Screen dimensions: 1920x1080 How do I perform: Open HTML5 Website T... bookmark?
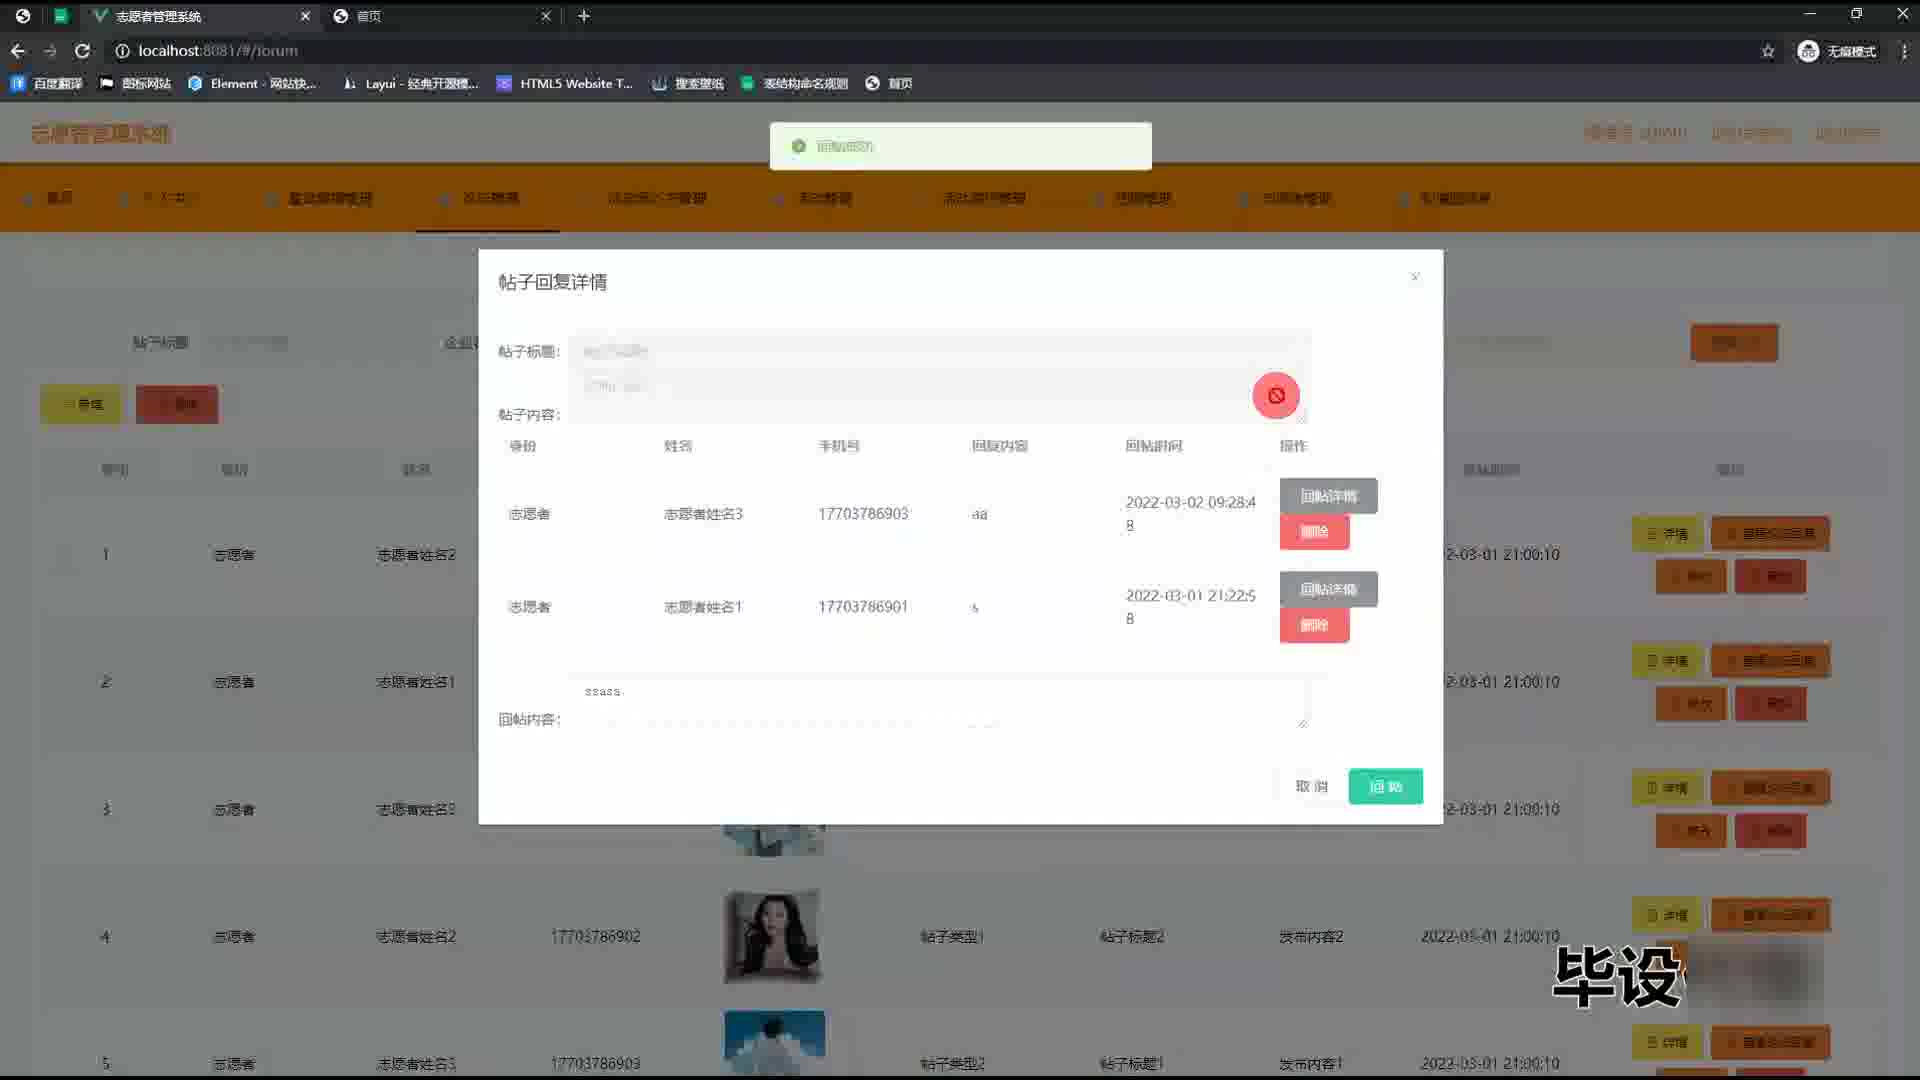(565, 83)
